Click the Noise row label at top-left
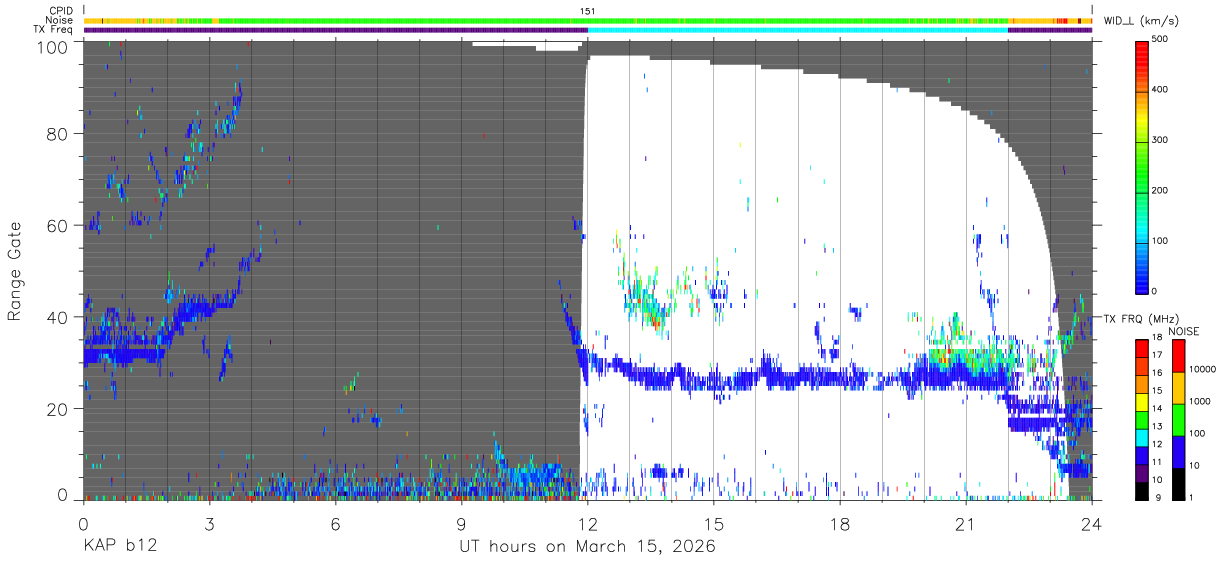Image resolution: width=1228 pixels, height=567 pixels. pos(59,20)
